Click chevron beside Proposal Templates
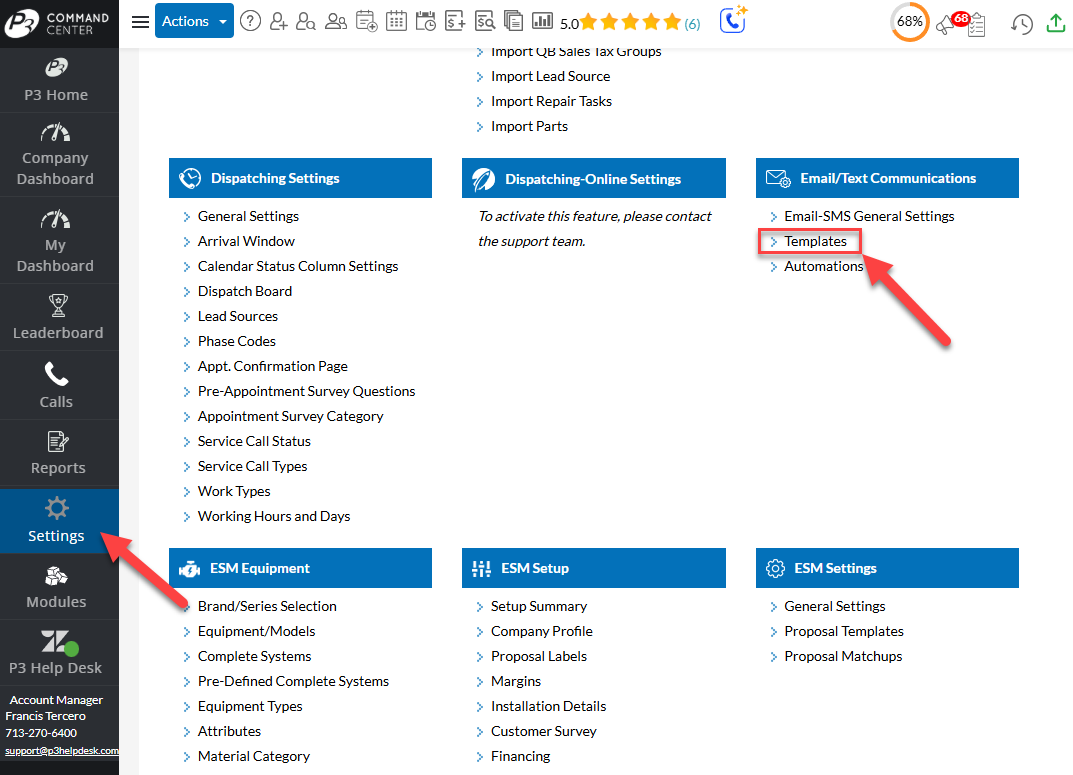1073x775 pixels. click(x=773, y=632)
